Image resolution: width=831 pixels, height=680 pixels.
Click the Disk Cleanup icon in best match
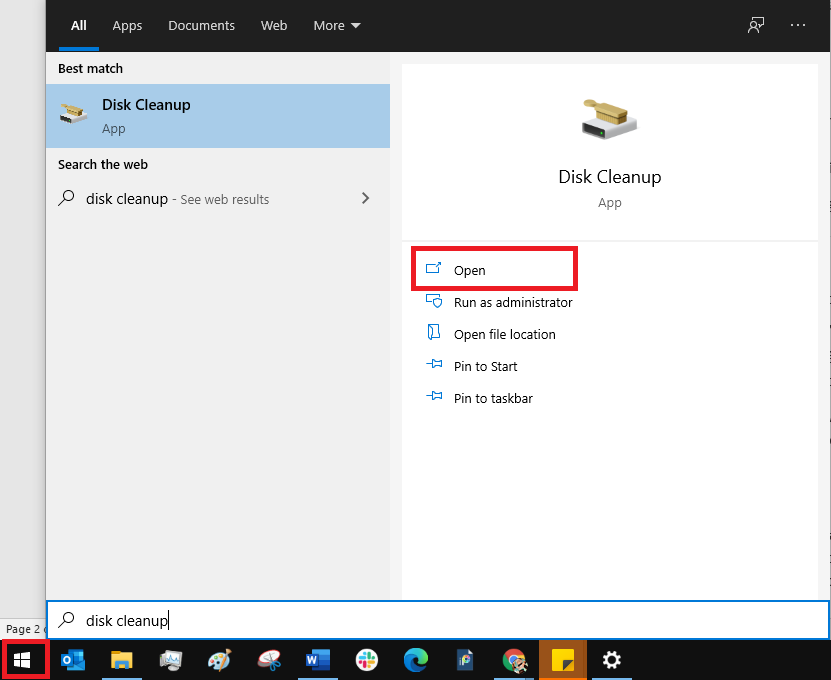(x=73, y=113)
